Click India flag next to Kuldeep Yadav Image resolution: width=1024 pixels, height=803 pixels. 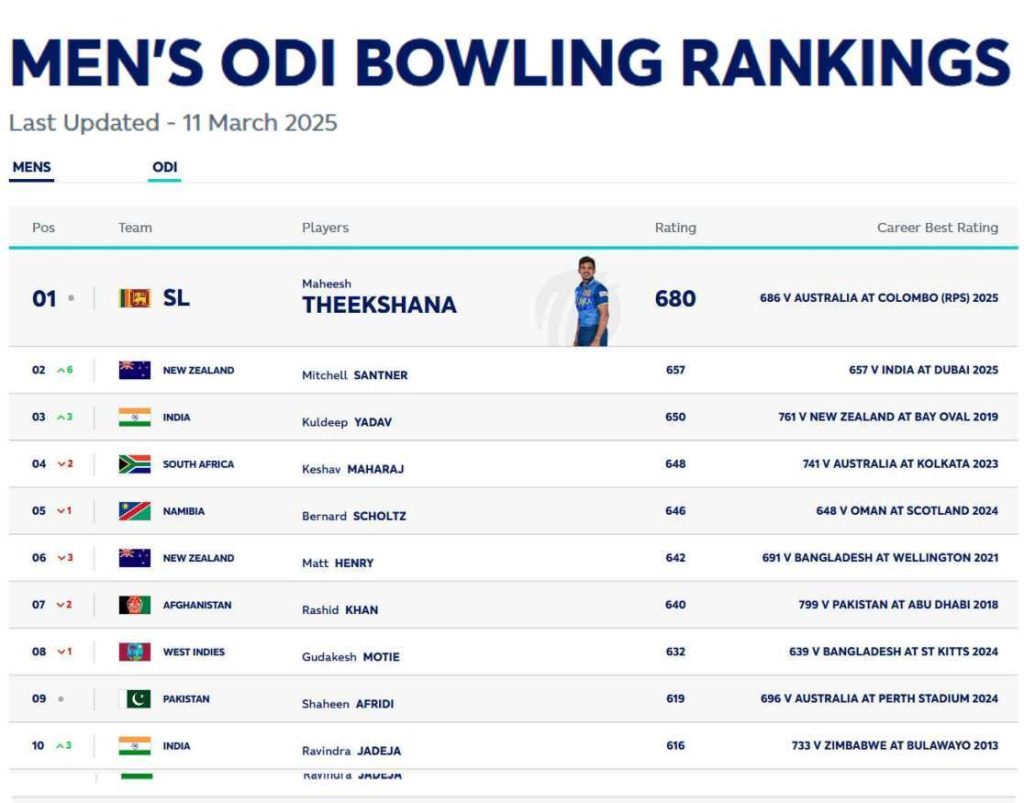coord(134,417)
